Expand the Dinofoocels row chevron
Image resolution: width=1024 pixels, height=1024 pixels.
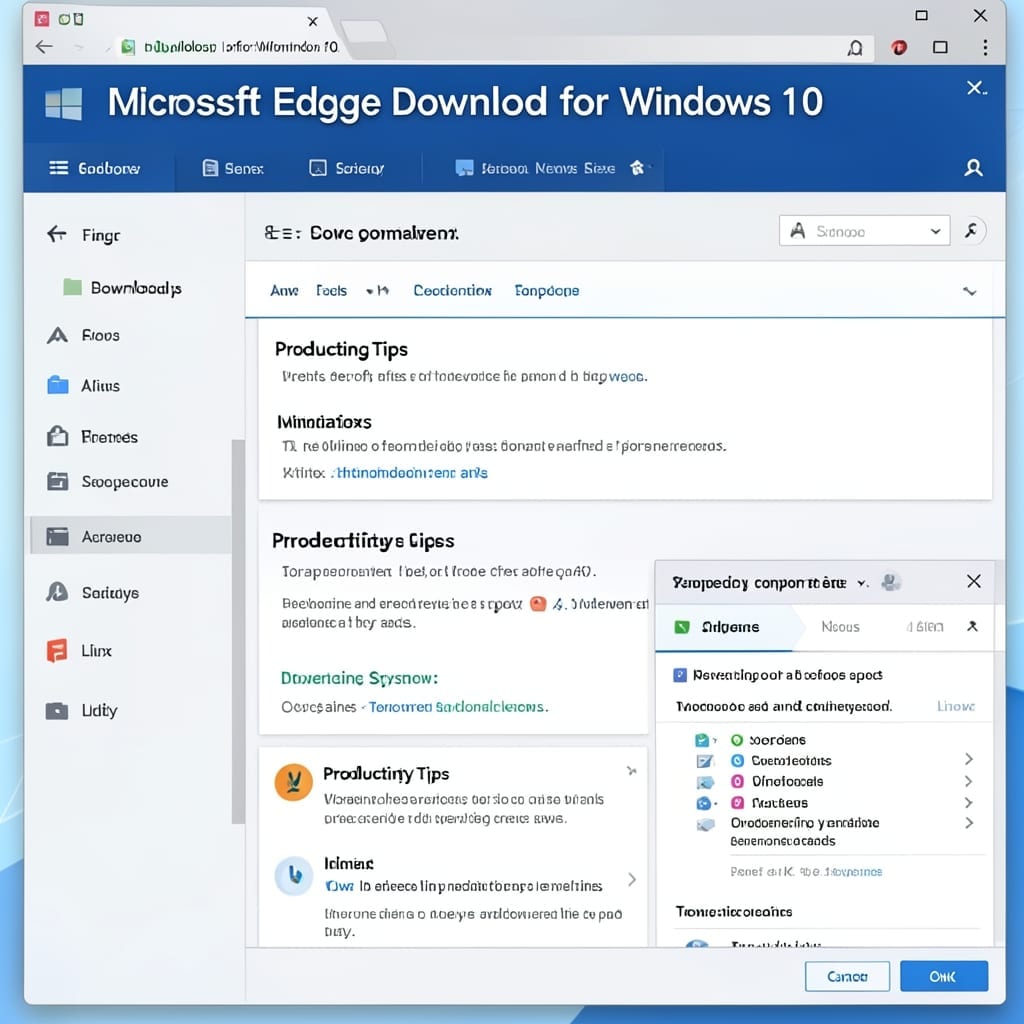point(968,781)
